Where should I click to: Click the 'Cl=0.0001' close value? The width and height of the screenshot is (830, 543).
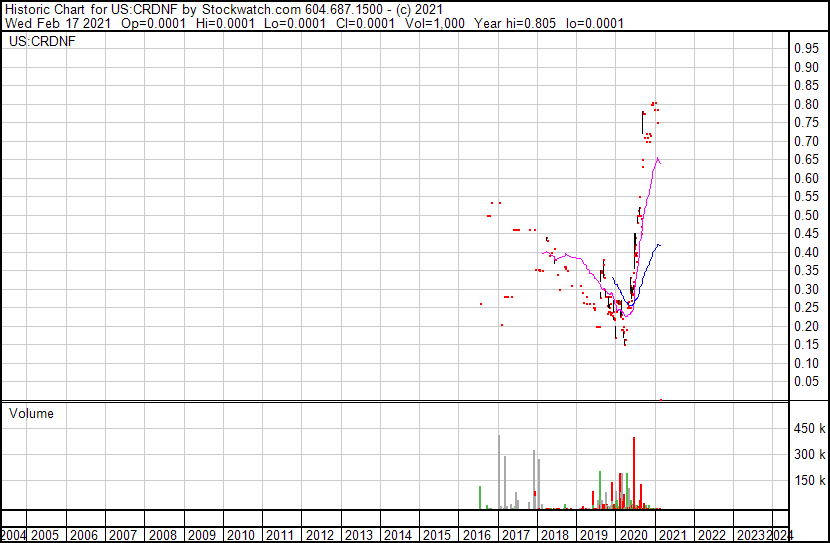(365, 23)
